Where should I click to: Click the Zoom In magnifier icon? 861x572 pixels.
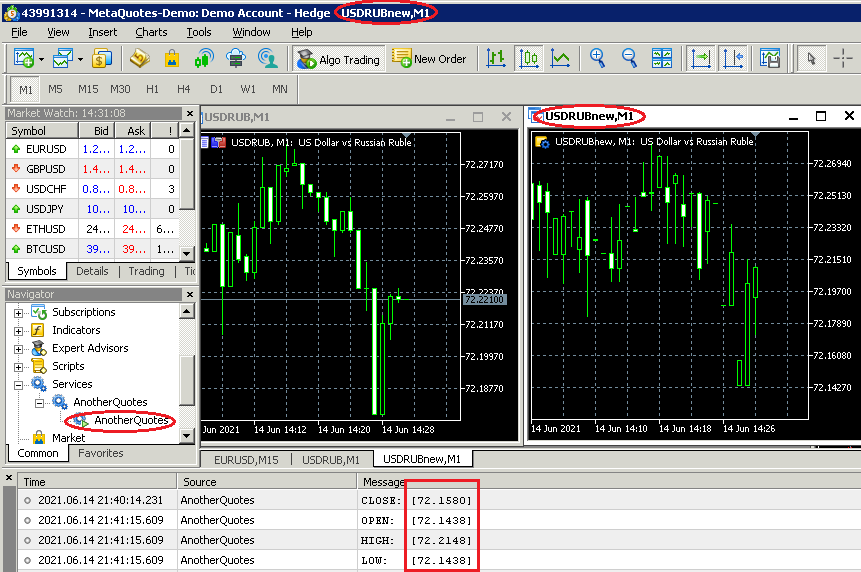(597, 58)
